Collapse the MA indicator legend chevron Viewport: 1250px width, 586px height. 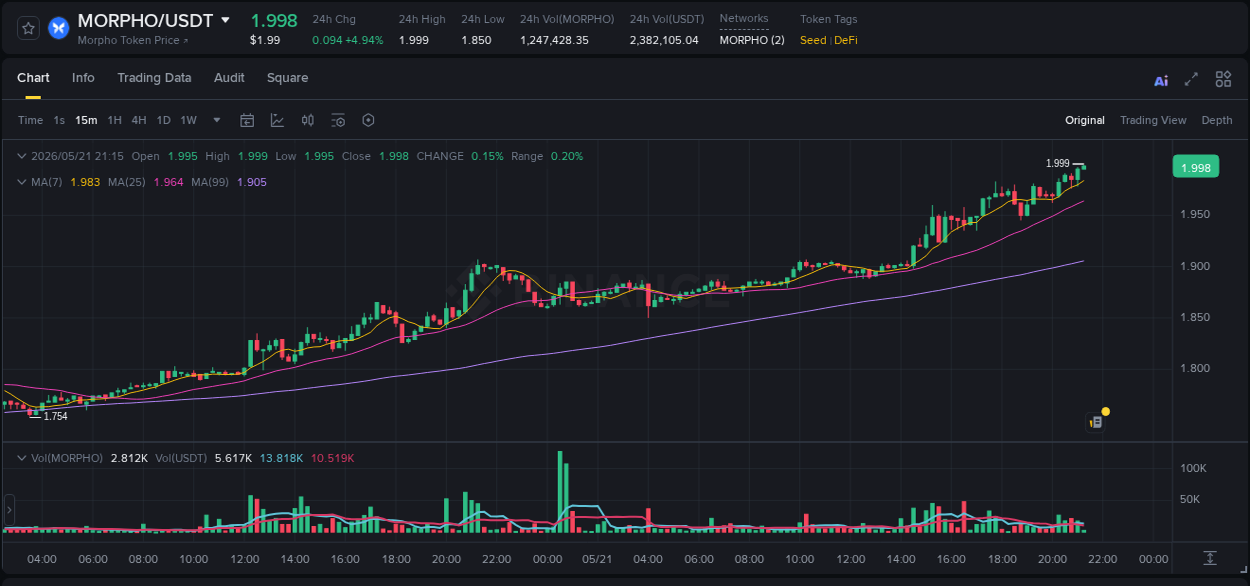[x=22, y=182]
